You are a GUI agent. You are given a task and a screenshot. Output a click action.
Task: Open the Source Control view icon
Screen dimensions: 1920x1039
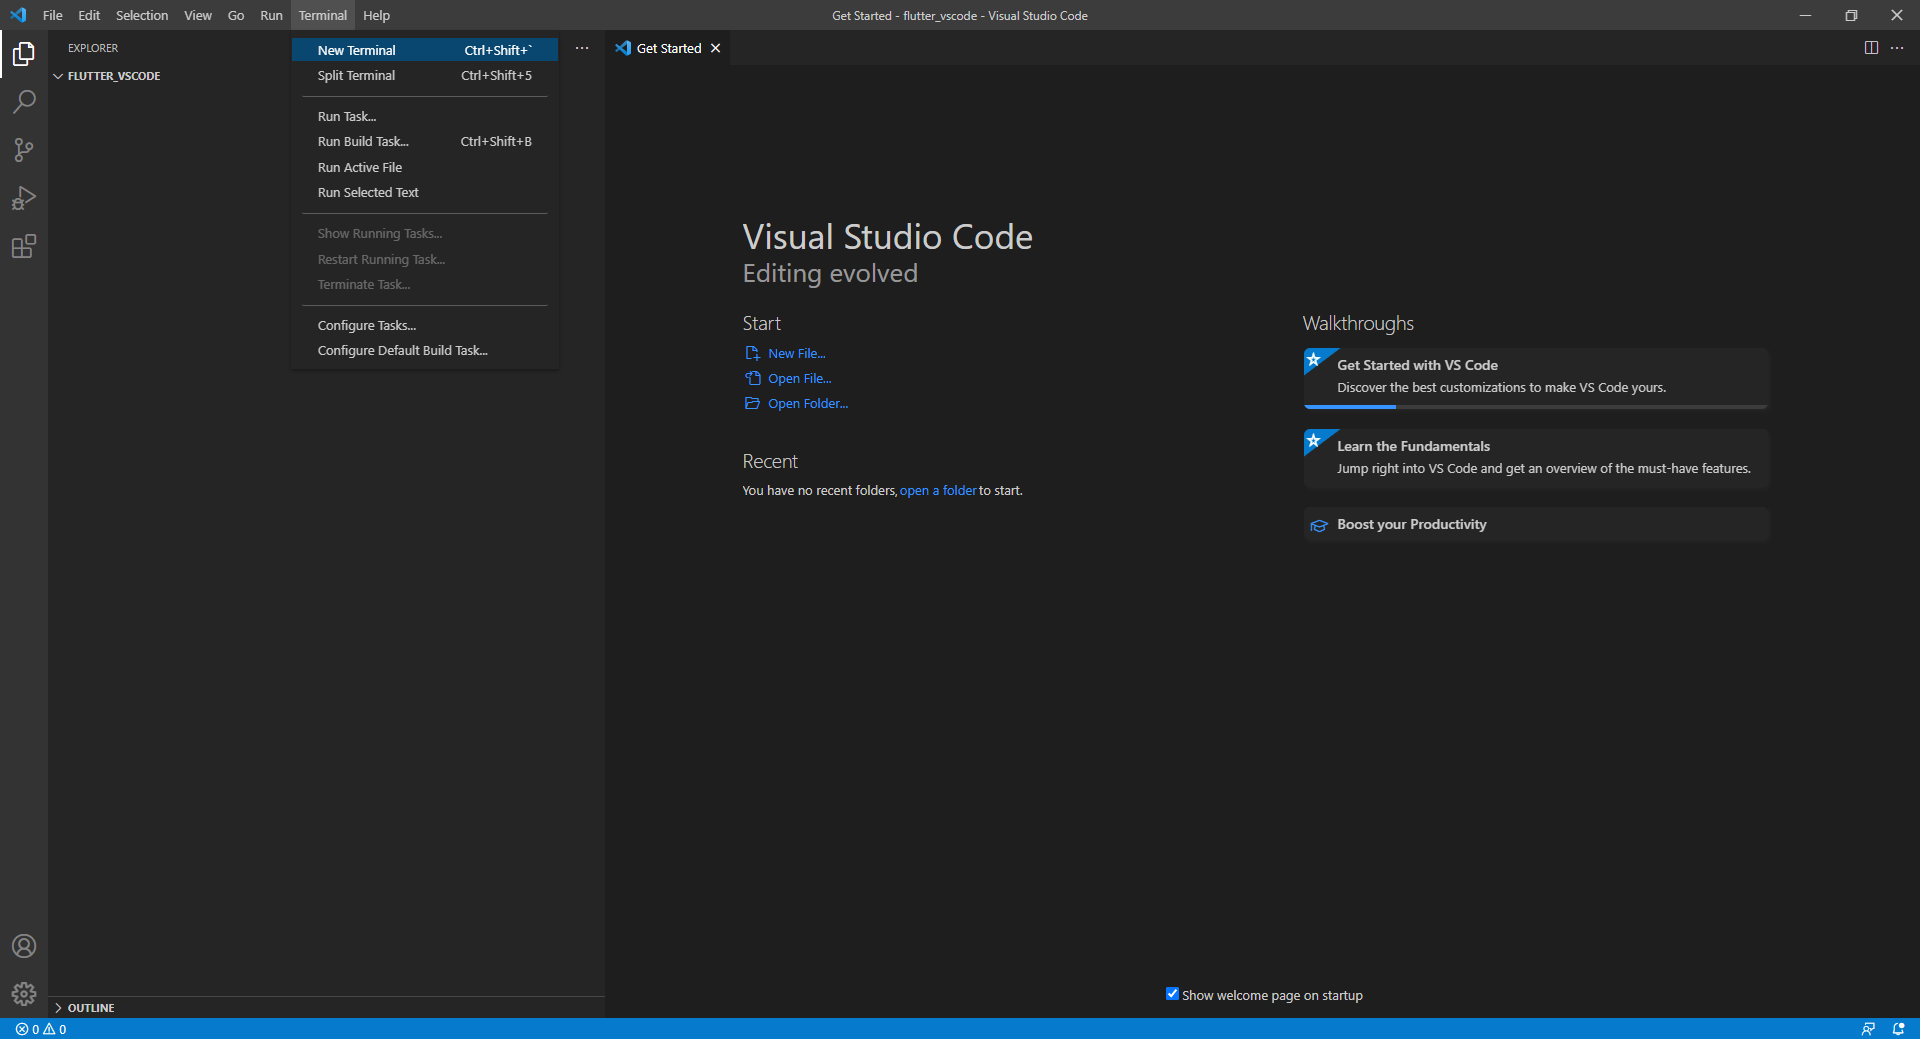[x=24, y=150]
